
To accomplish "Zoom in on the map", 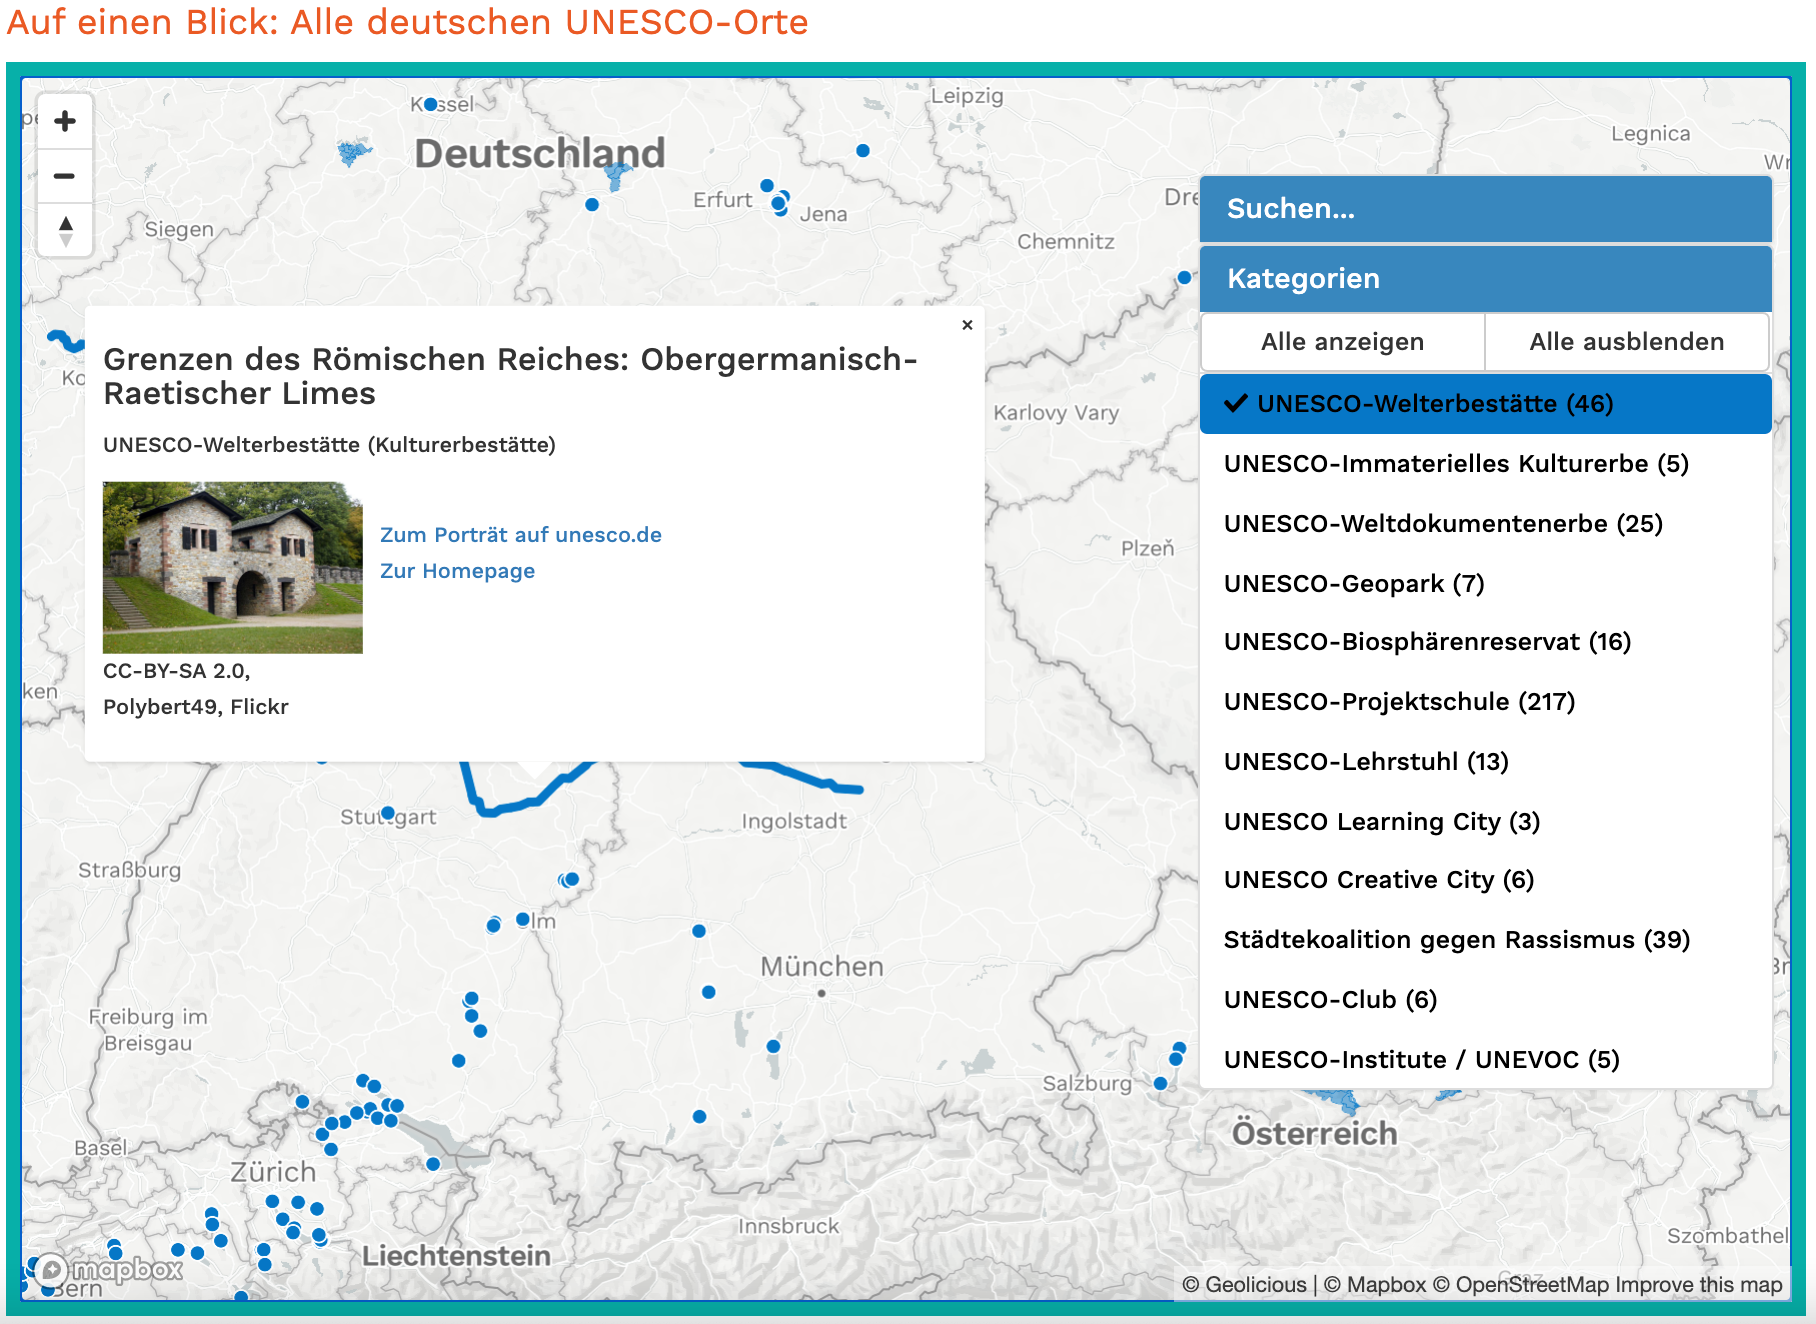I will [x=65, y=122].
